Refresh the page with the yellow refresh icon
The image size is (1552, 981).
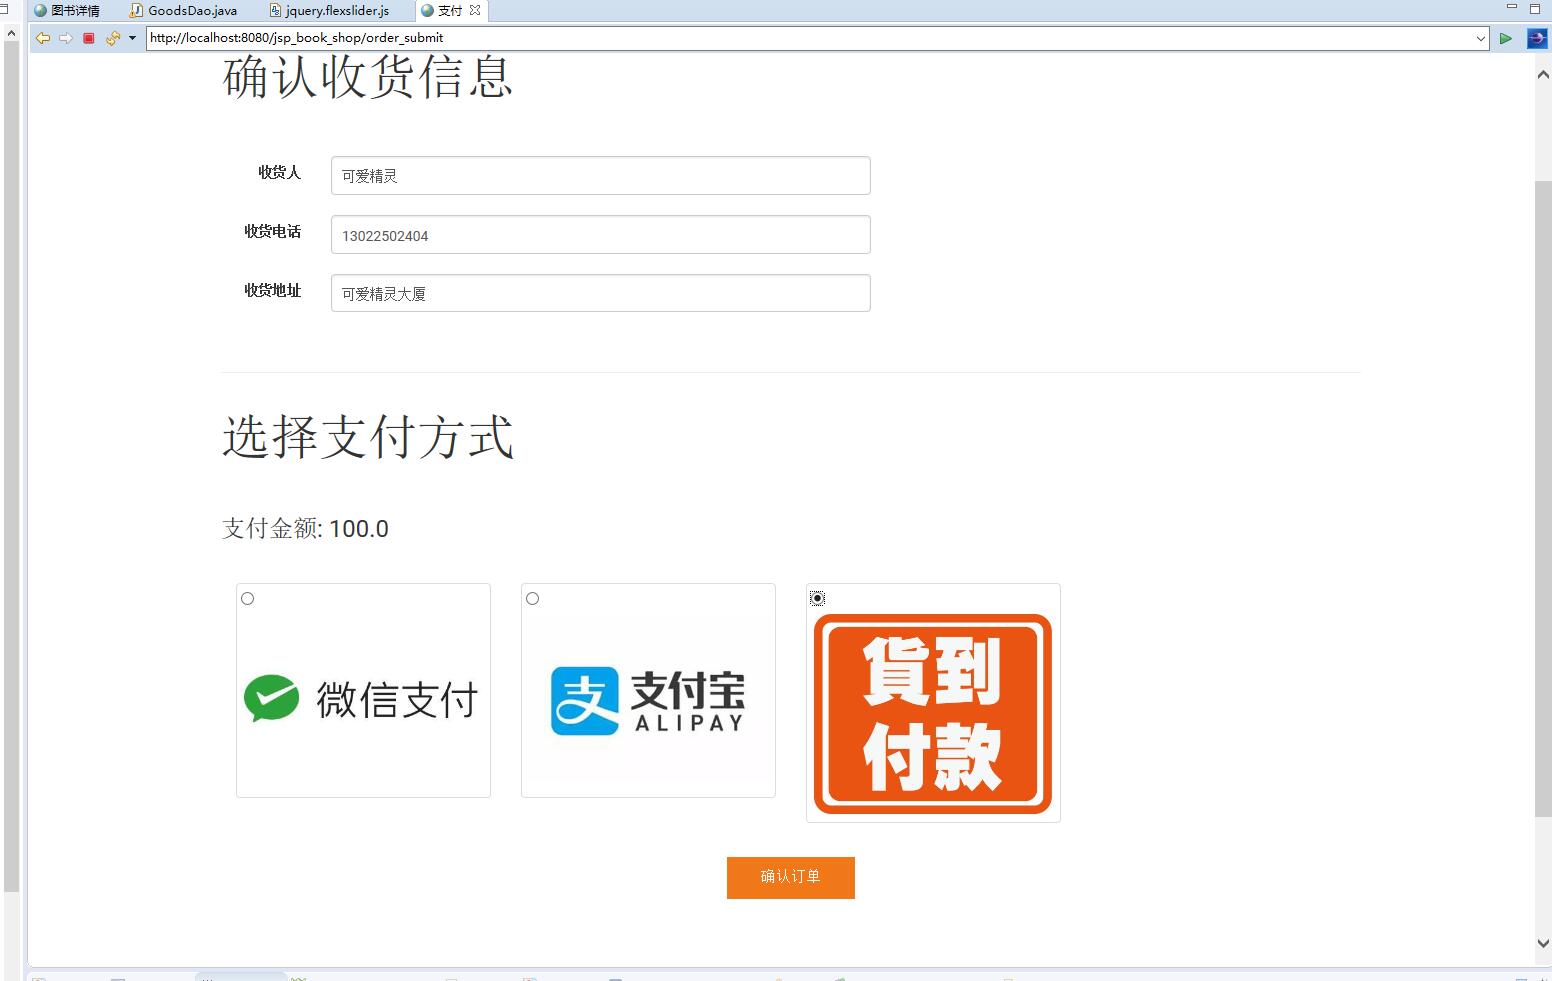(x=112, y=38)
